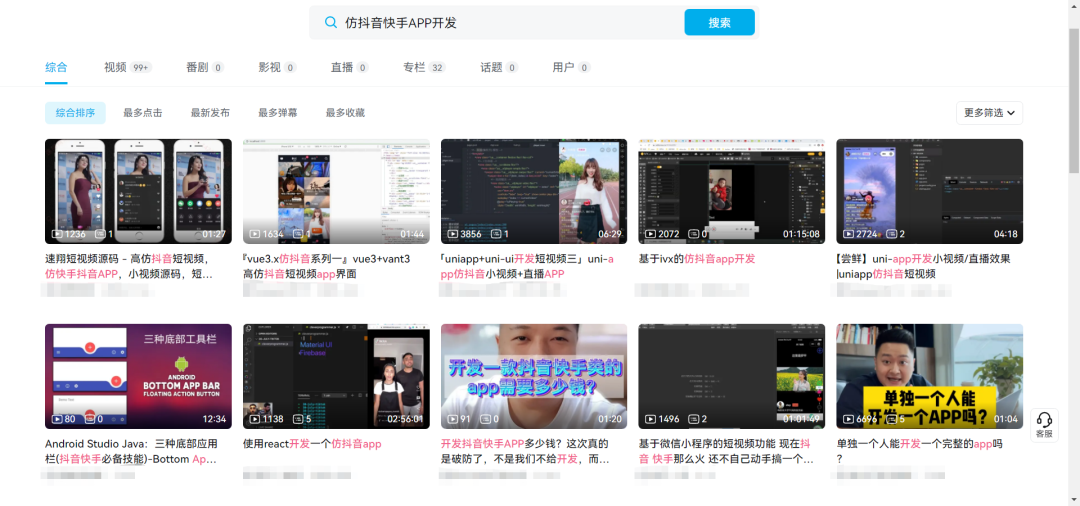Viewport: 1080px width, 506px height.
Task: Switch to the 用户 tab
Action: pos(571,67)
